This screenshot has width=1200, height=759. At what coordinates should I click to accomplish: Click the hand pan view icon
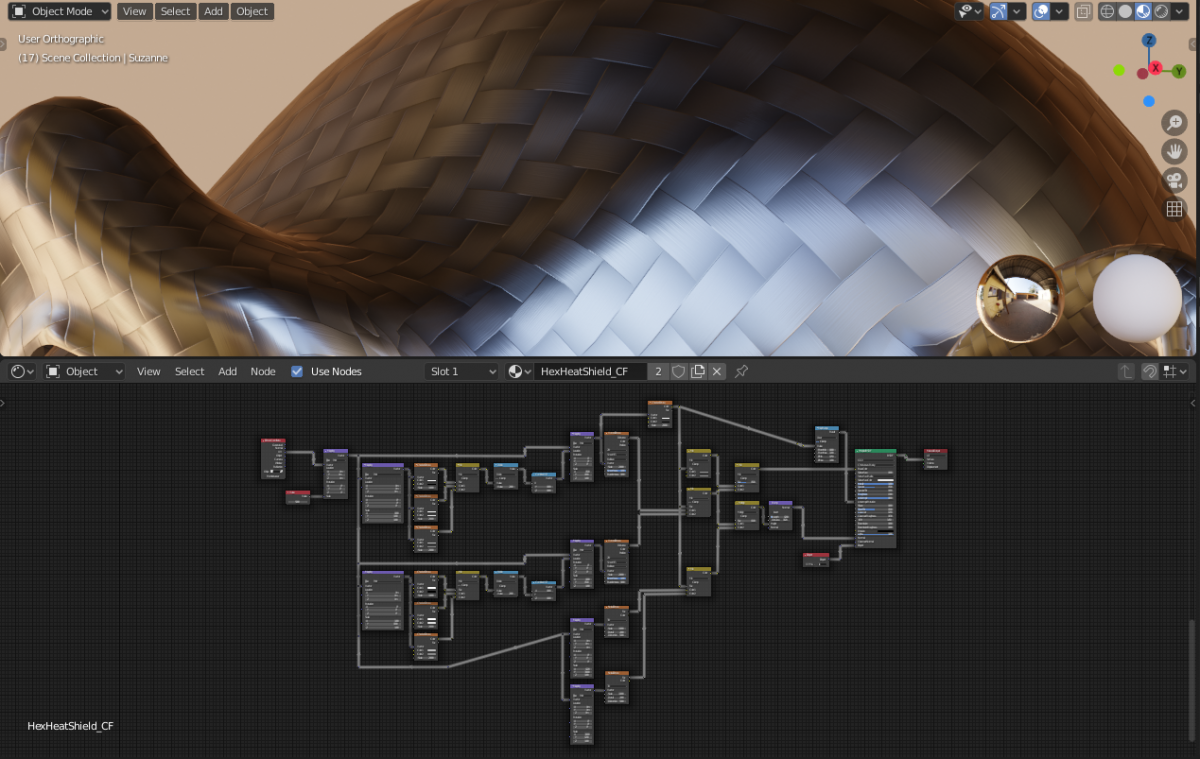coord(1174,152)
